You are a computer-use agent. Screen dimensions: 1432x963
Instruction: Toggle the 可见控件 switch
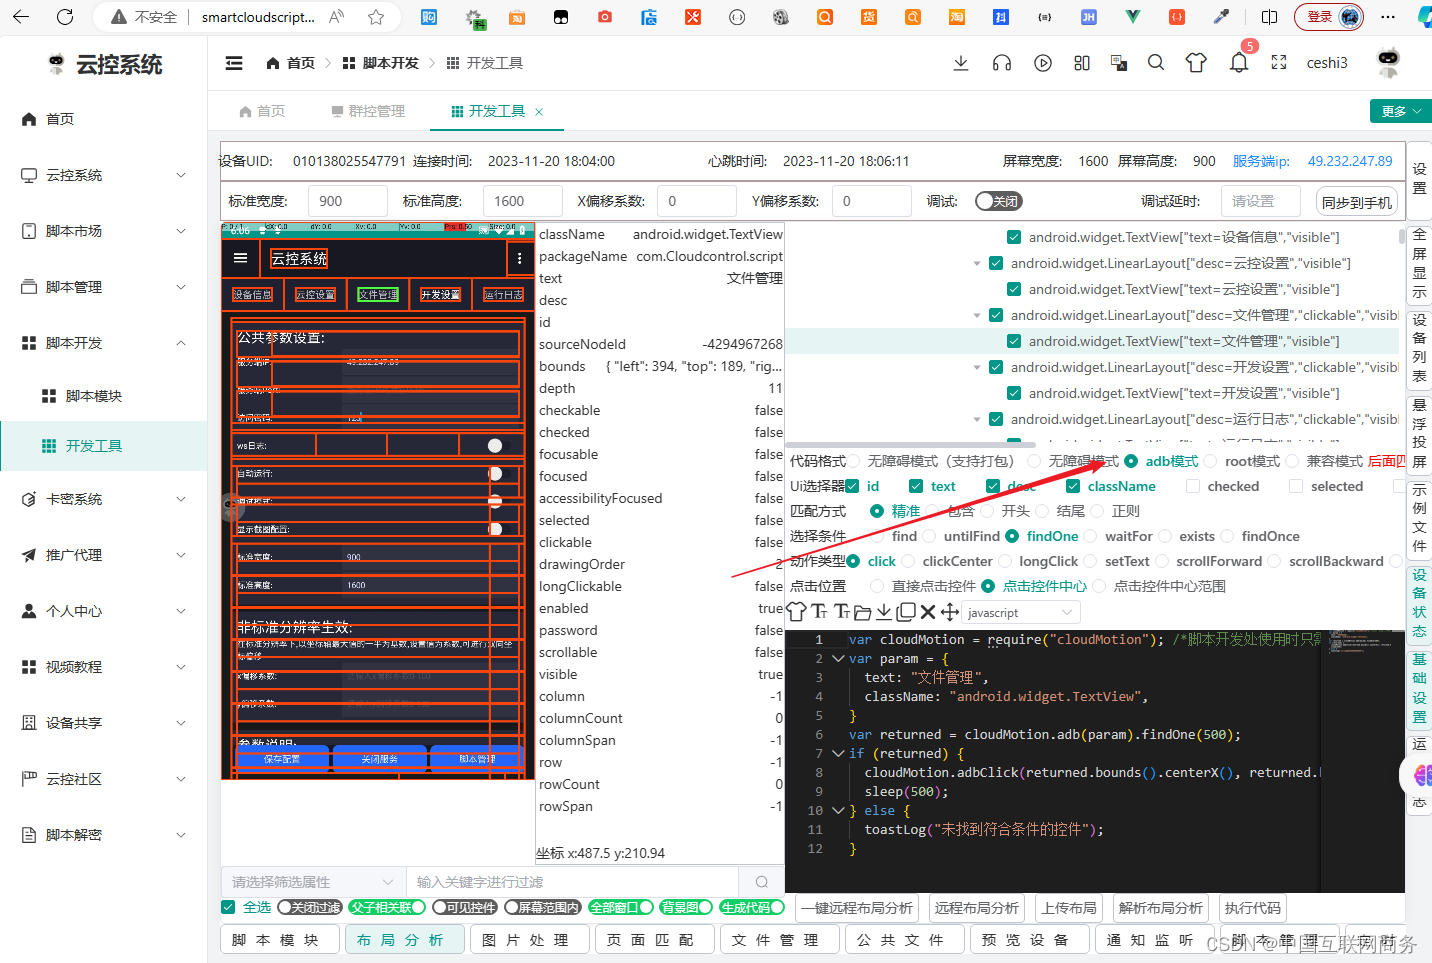(465, 907)
